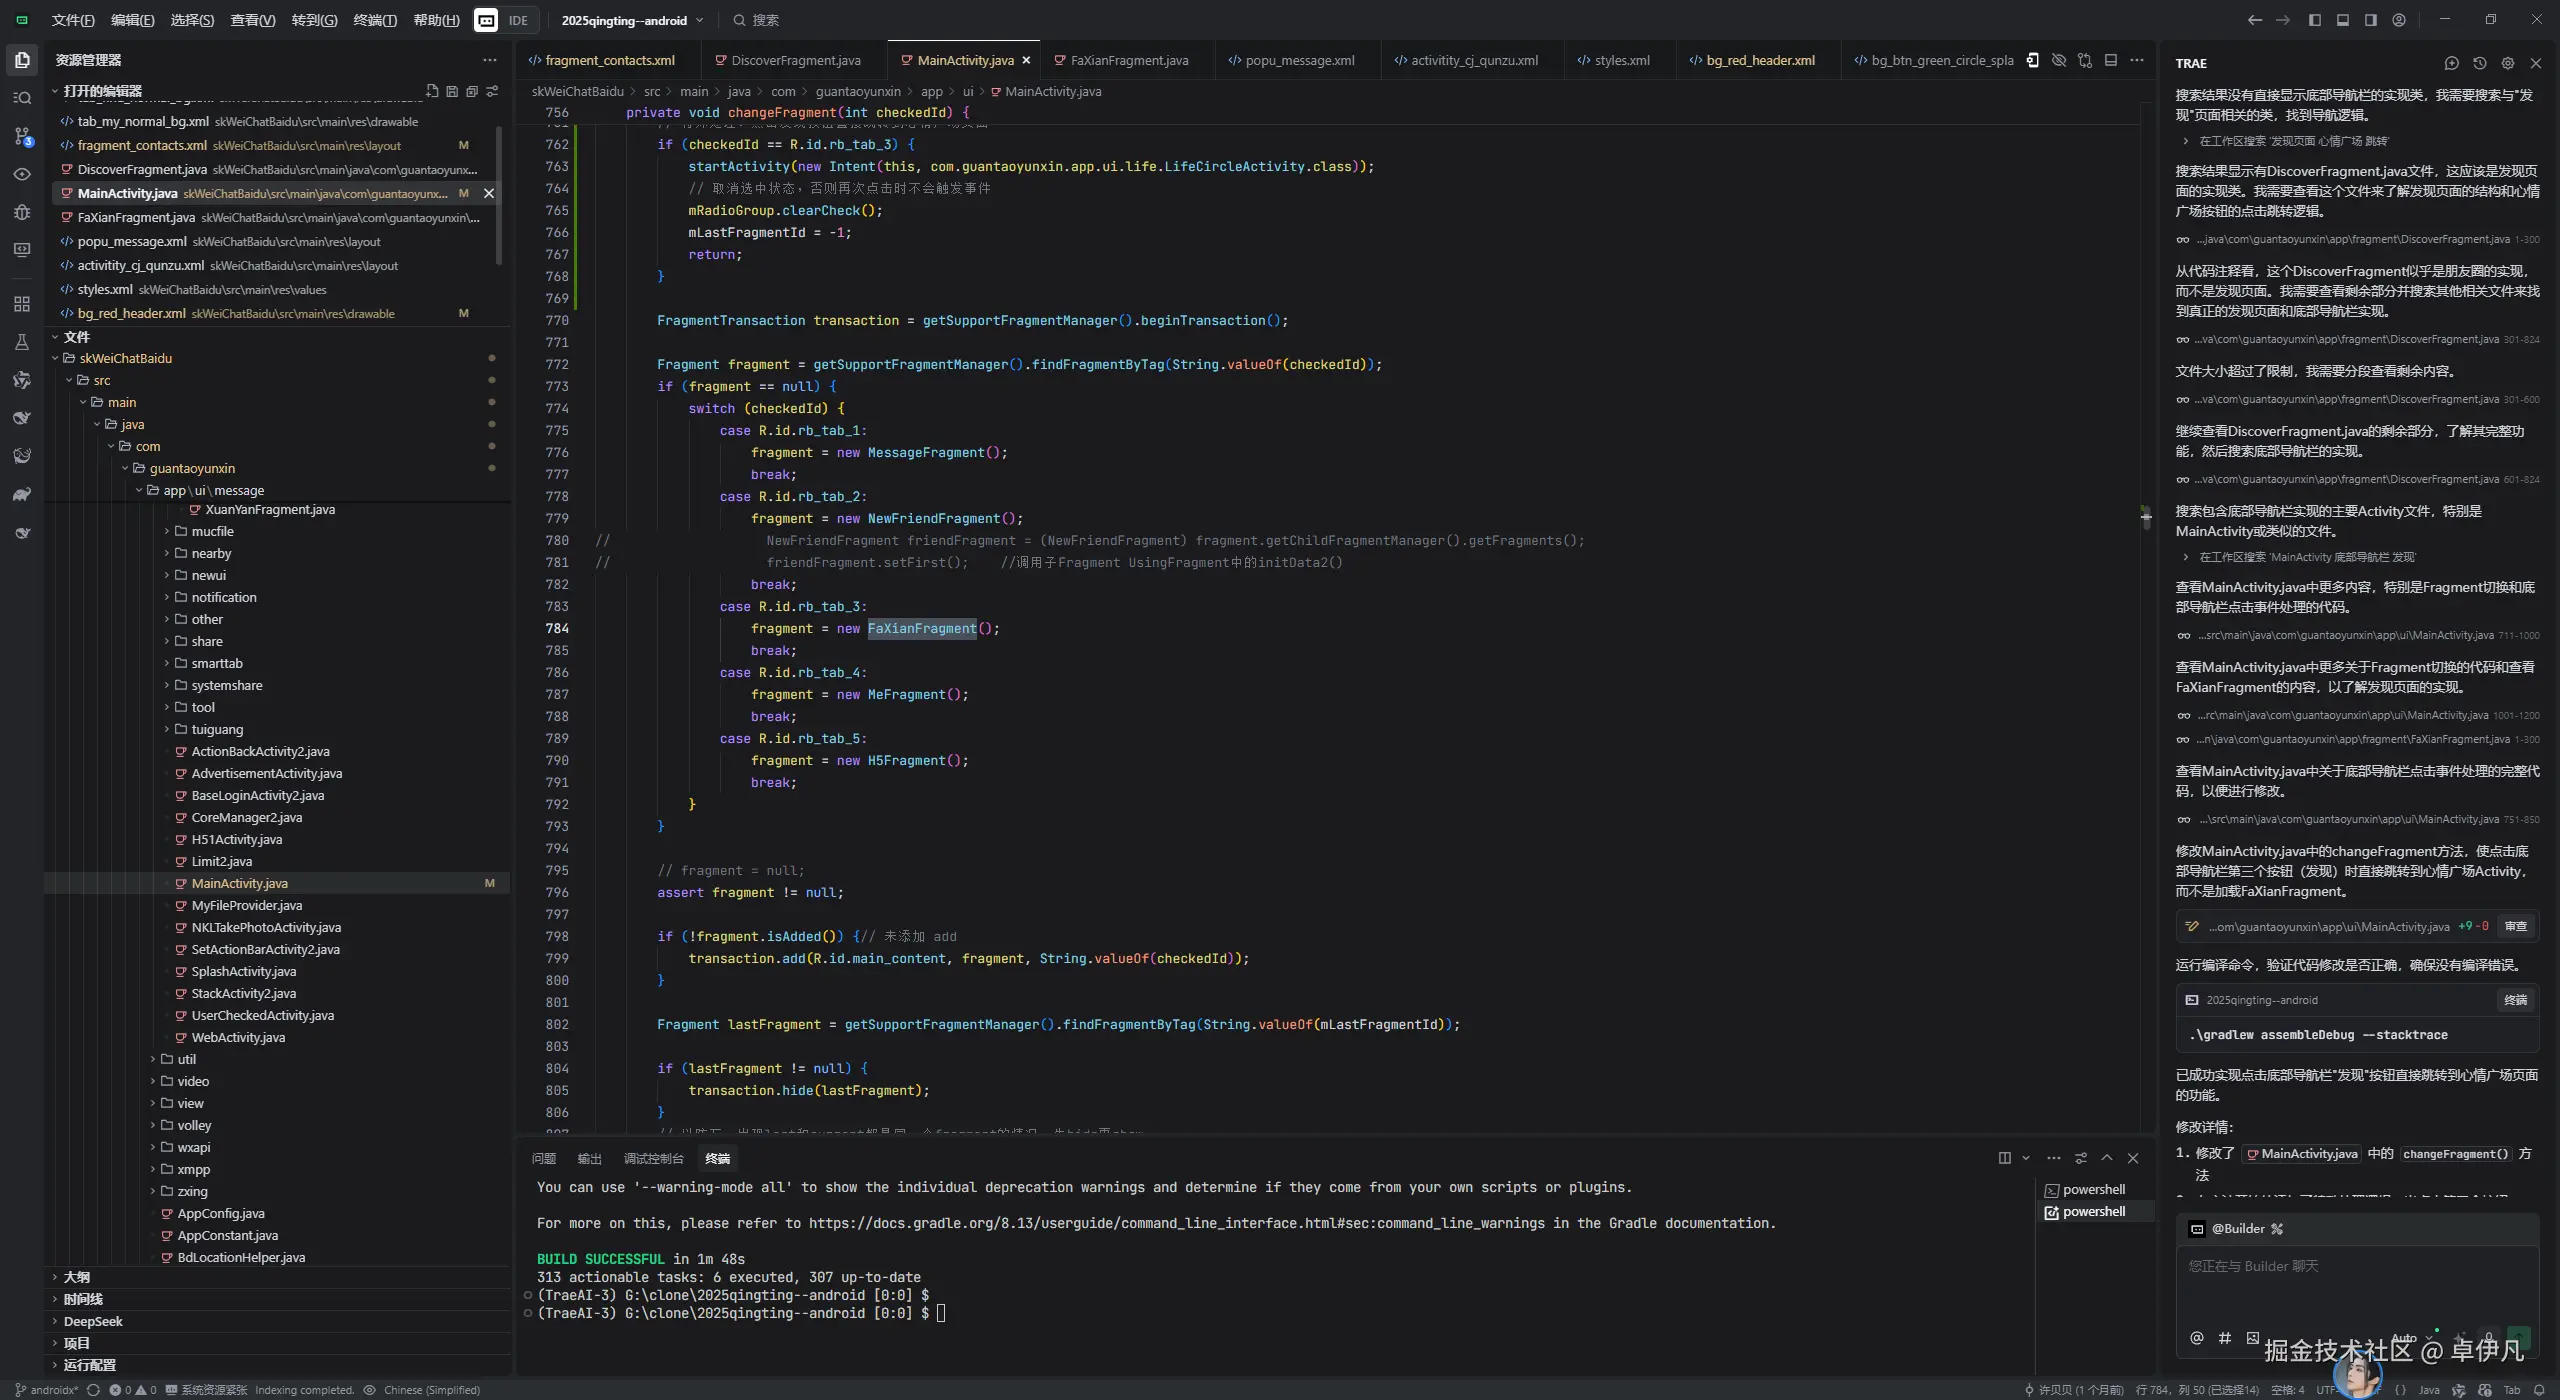Split the terminal panel

click(2004, 1158)
